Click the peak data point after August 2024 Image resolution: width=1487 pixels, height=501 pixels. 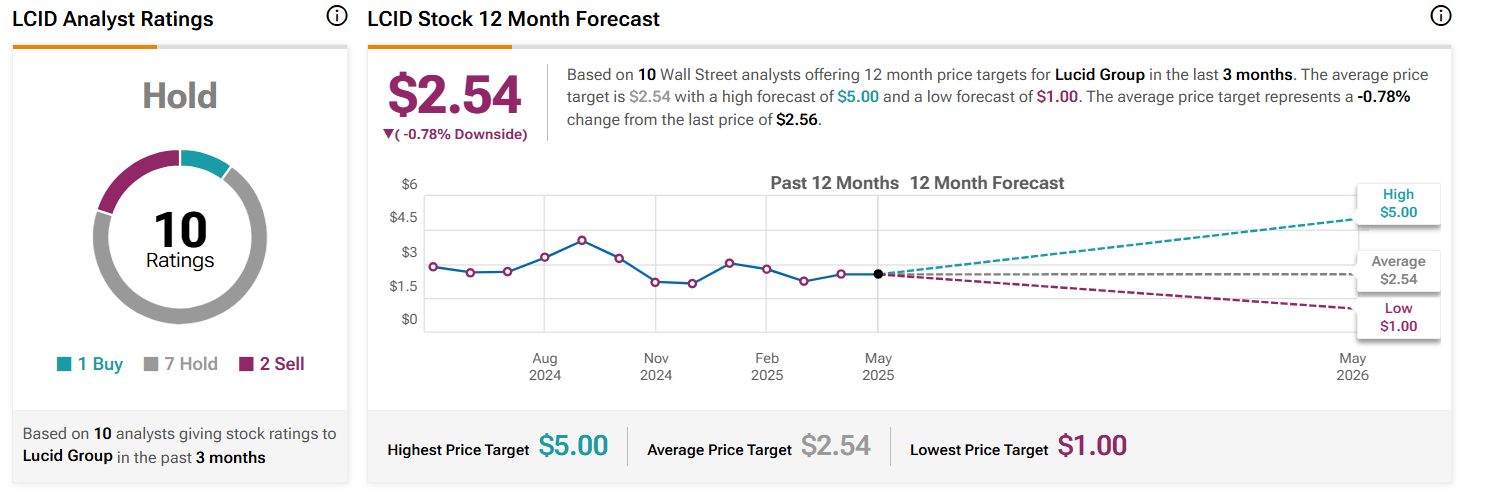click(582, 241)
